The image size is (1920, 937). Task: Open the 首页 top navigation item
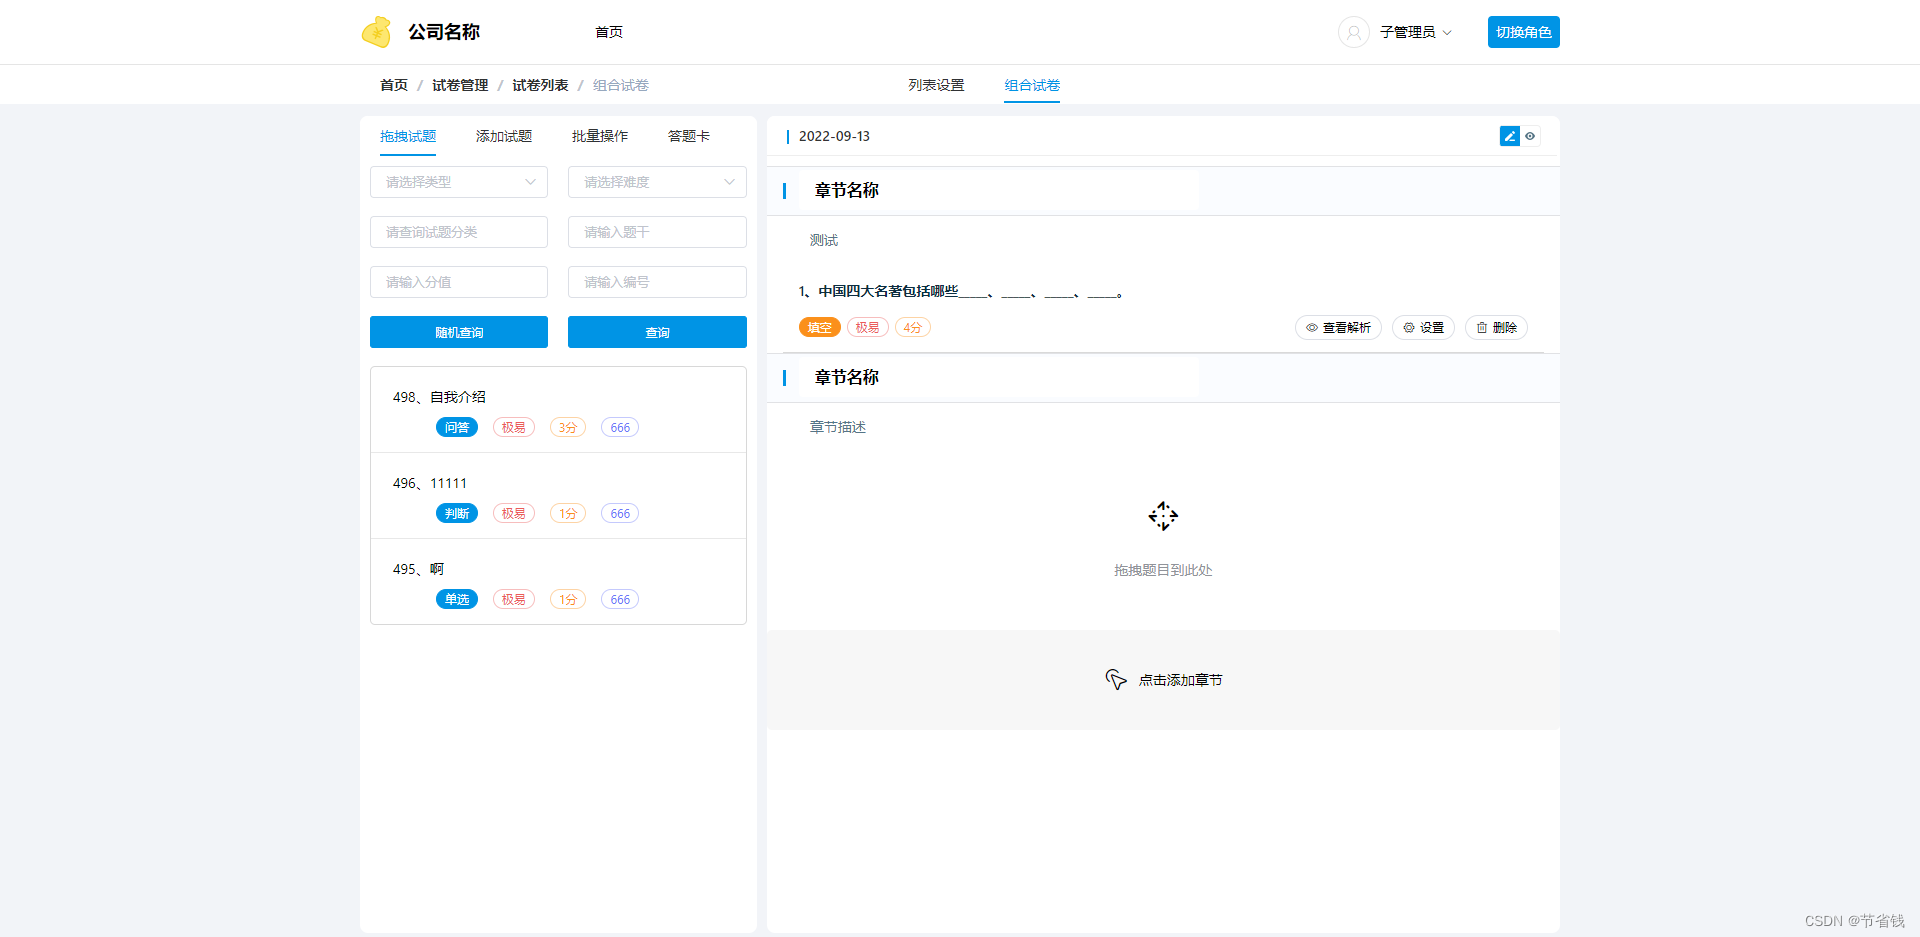[x=609, y=32]
